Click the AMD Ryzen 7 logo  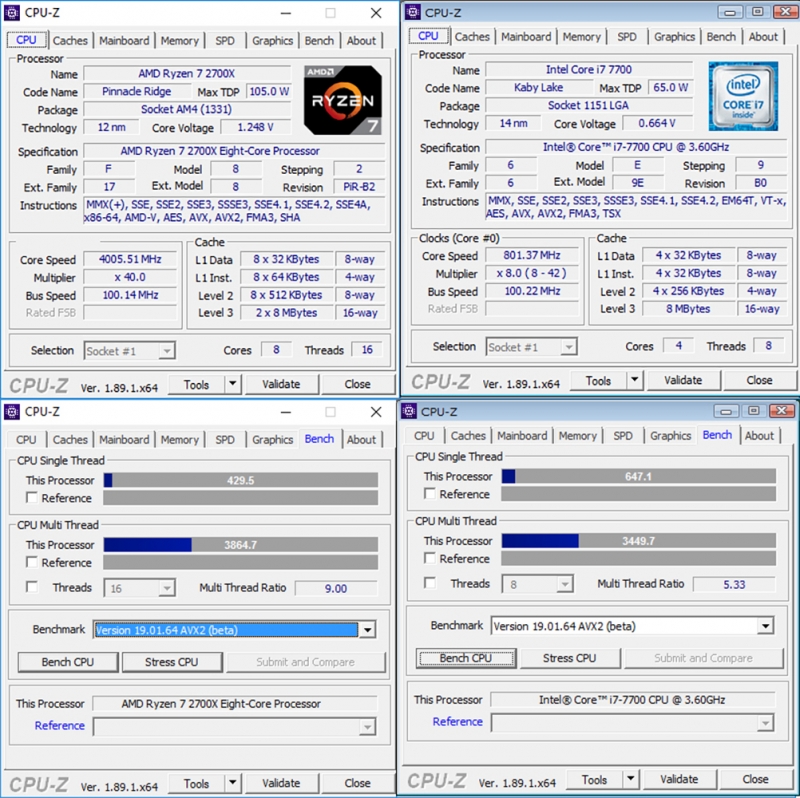[x=342, y=100]
